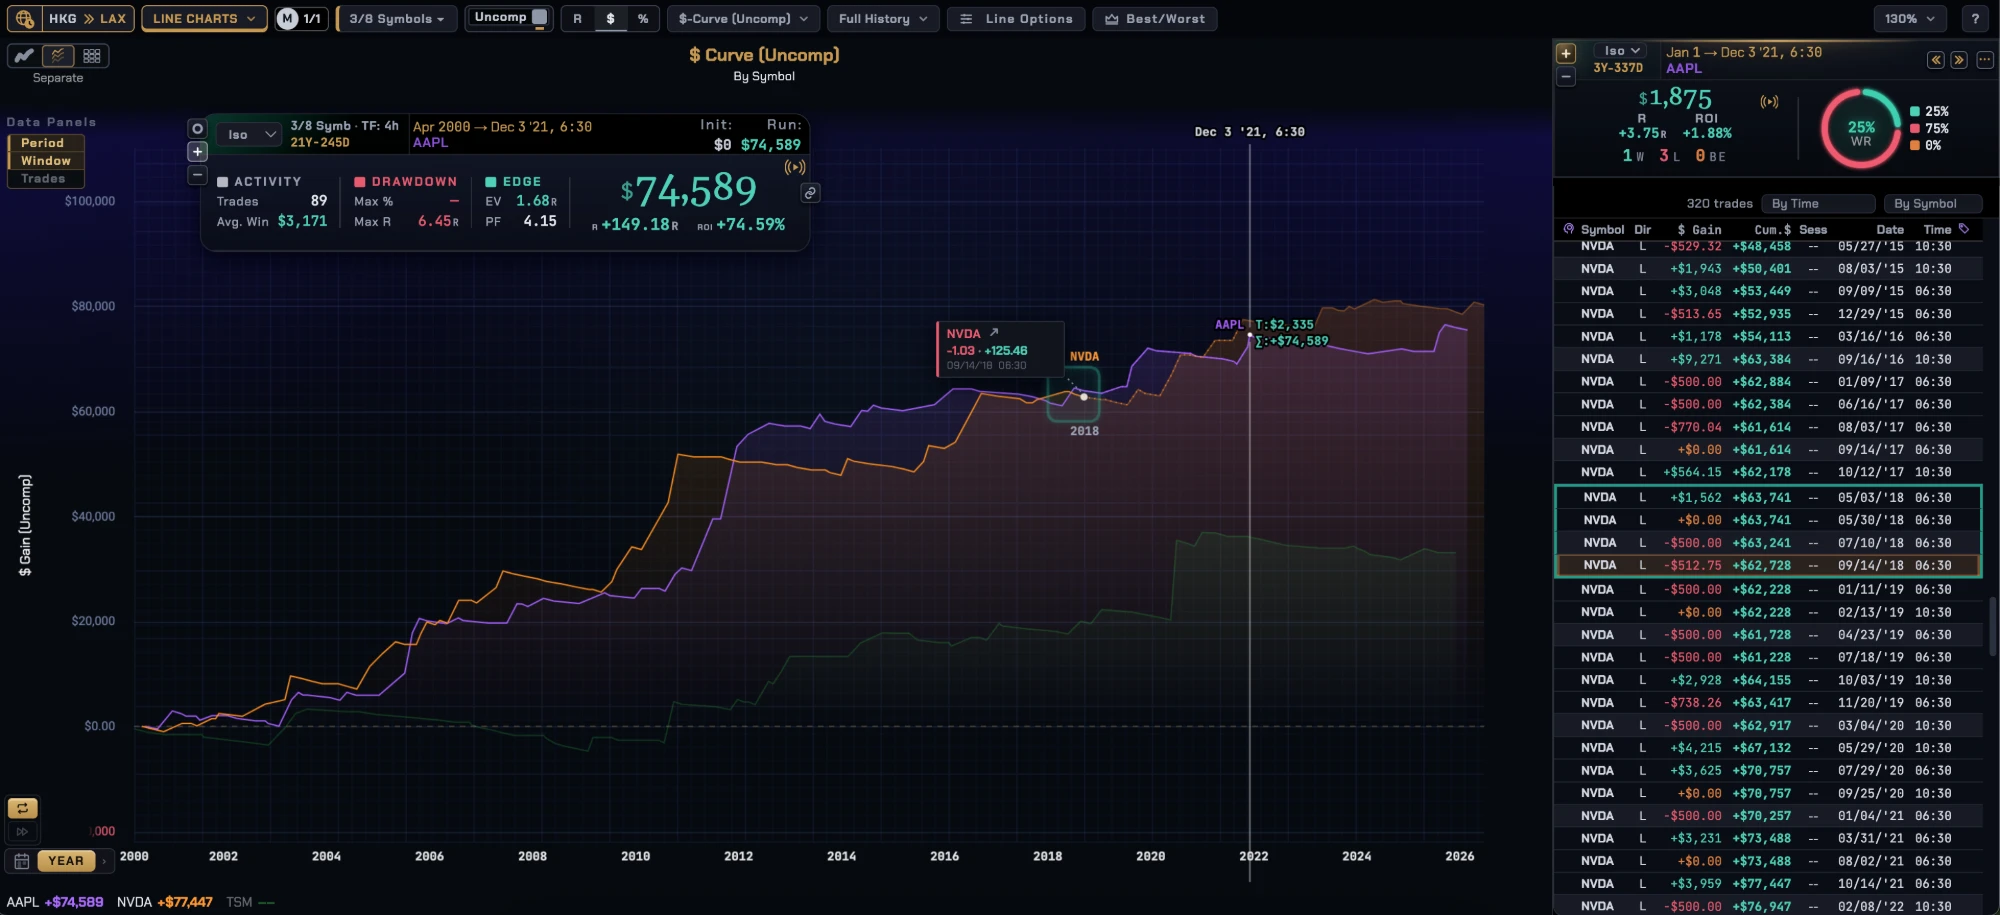Click the minus button in the side panel
Viewport: 2000px width, 915px height.
coord(1566,77)
